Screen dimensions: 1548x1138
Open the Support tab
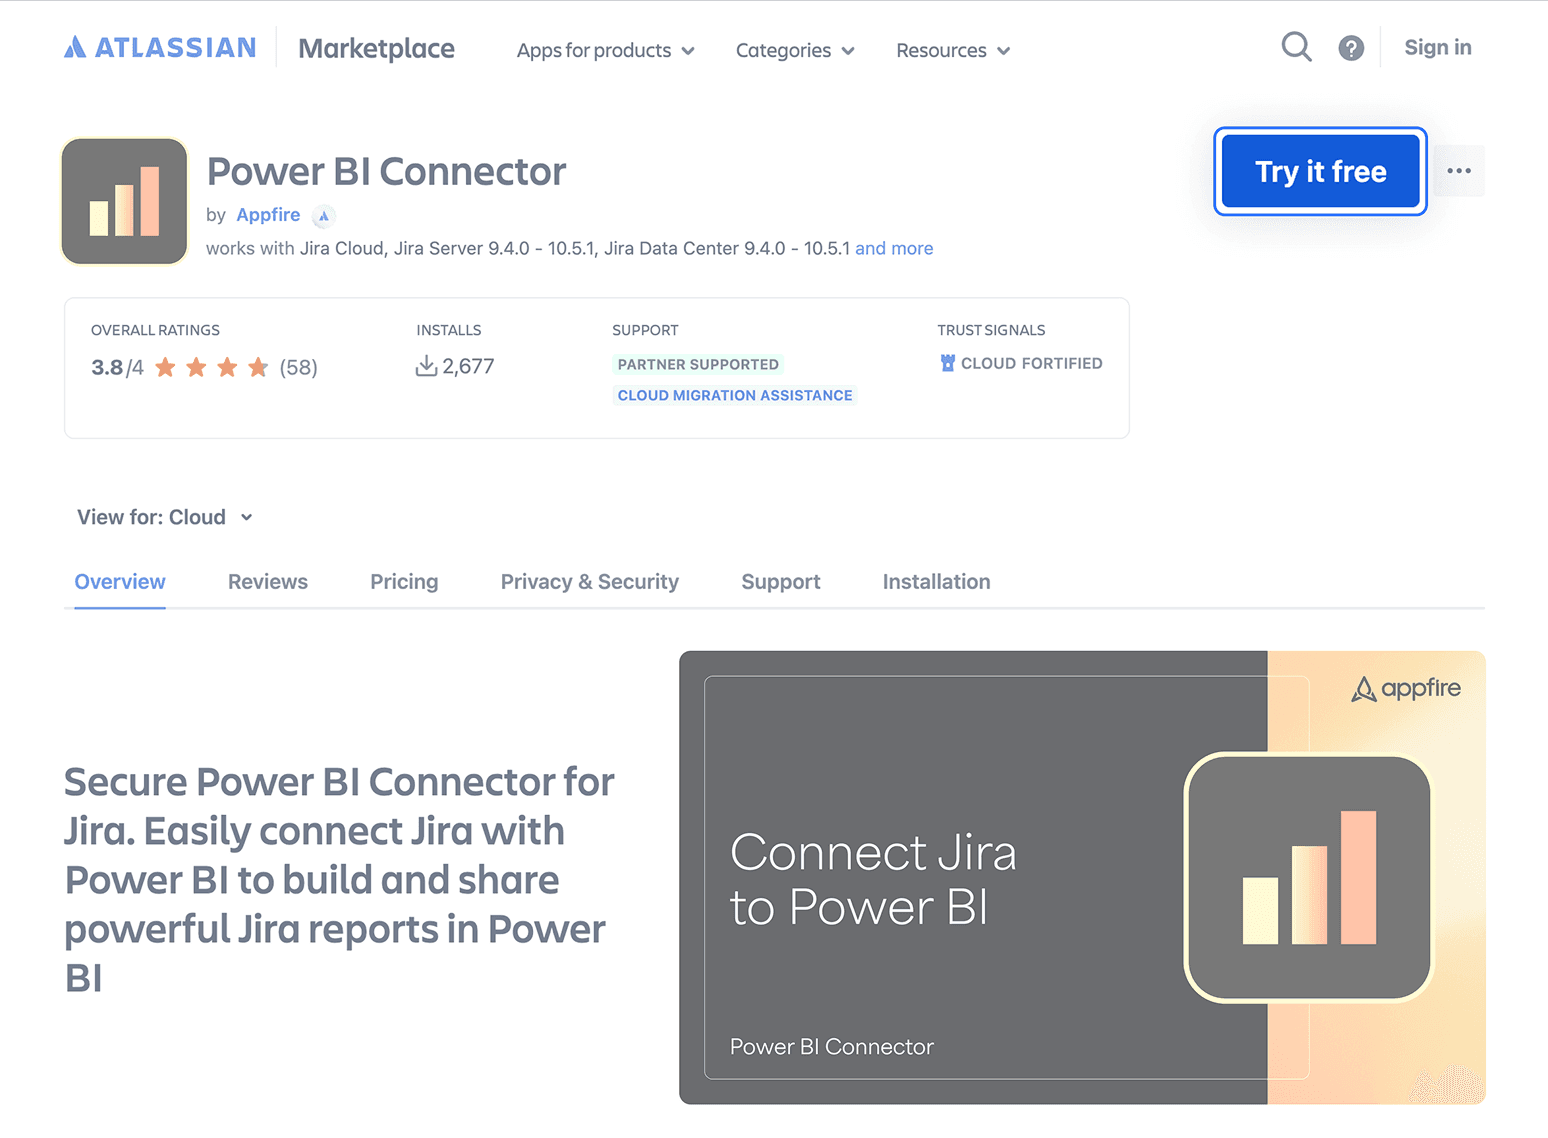point(781,582)
